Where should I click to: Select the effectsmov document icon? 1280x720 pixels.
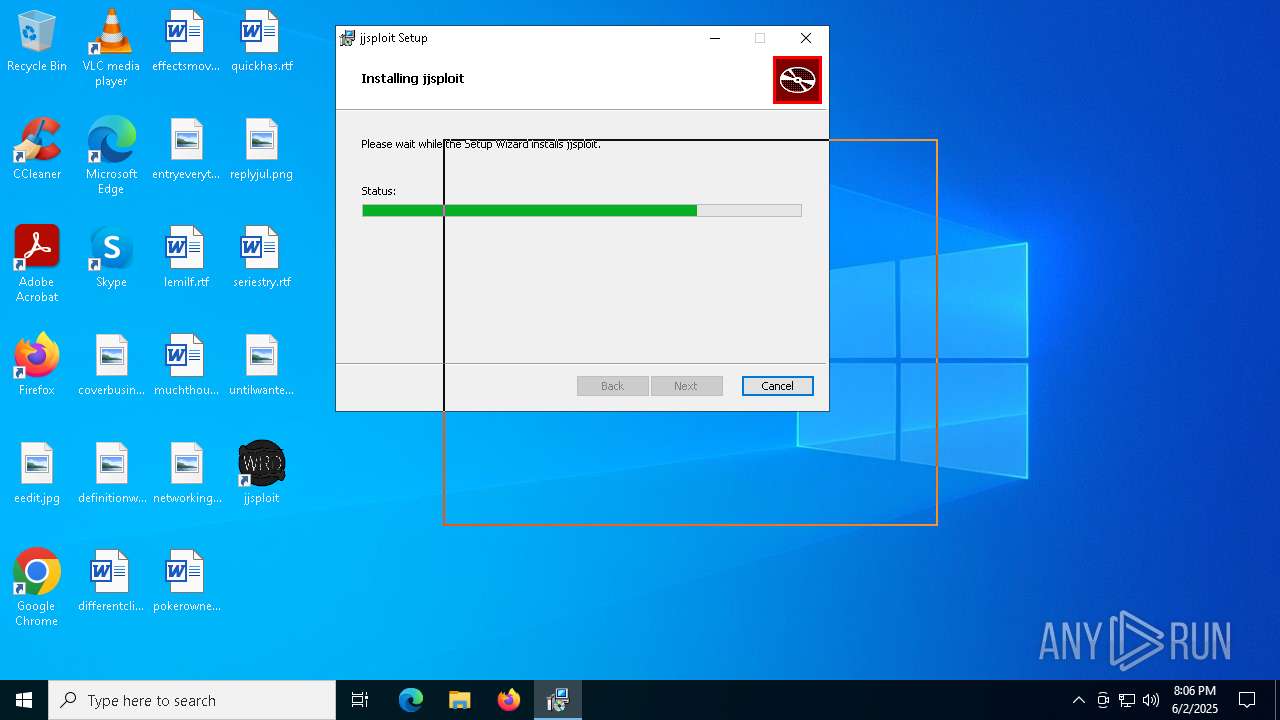(186, 42)
